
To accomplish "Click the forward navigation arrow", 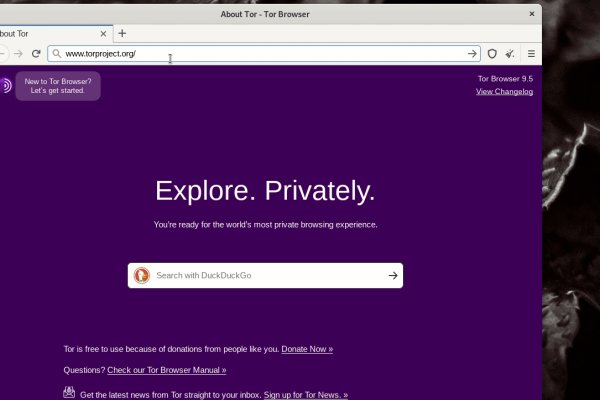I will pos(18,54).
